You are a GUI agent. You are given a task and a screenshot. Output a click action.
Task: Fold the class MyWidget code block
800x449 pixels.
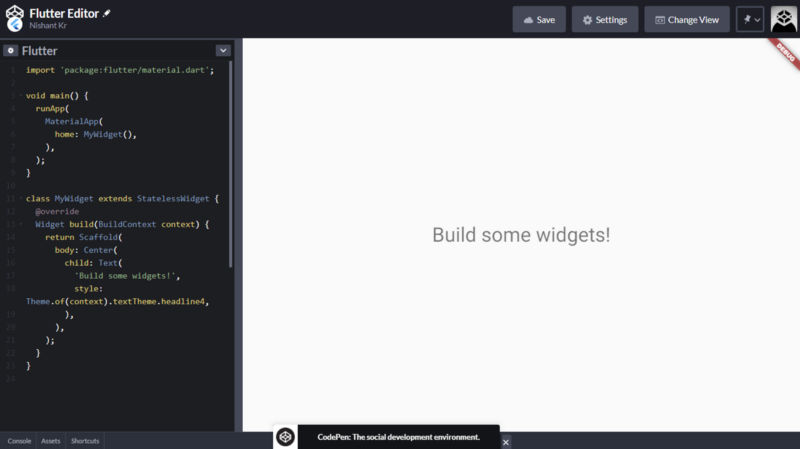click(x=21, y=198)
